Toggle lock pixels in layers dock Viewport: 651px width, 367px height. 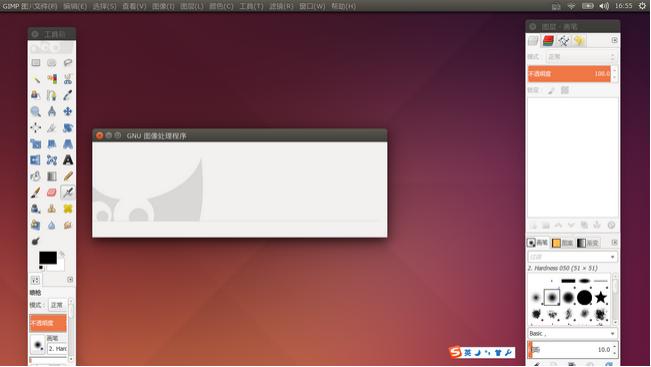[x=551, y=90]
